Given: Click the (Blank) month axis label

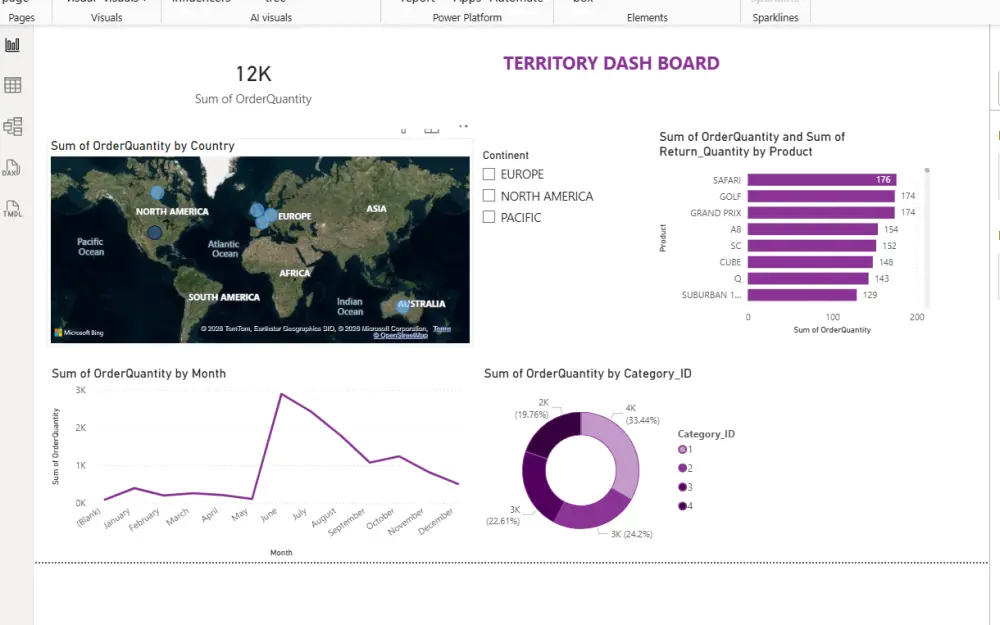Looking at the screenshot, I should (x=89, y=517).
